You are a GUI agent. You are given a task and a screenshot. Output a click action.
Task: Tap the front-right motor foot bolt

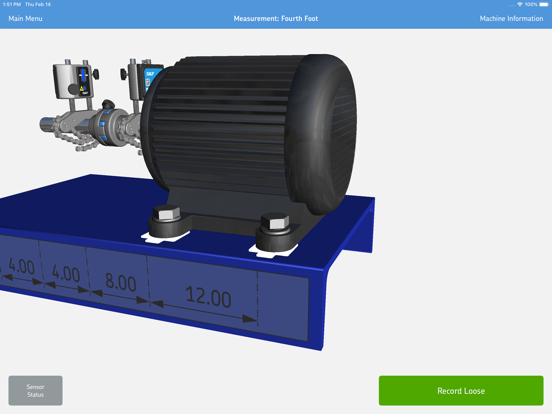pyautogui.click(x=275, y=222)
